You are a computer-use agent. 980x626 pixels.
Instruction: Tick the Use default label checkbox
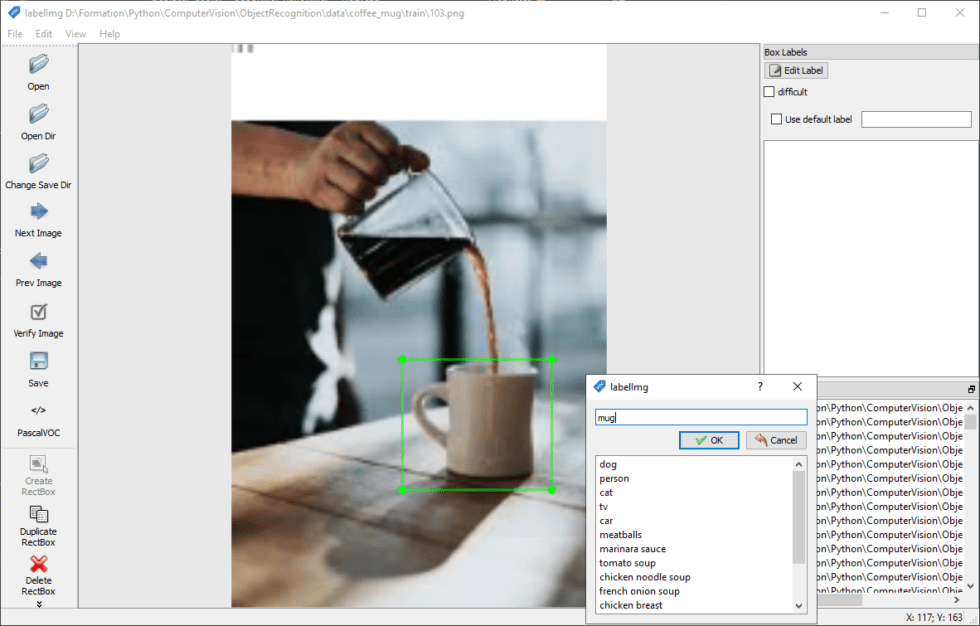[x=777, y=120]
